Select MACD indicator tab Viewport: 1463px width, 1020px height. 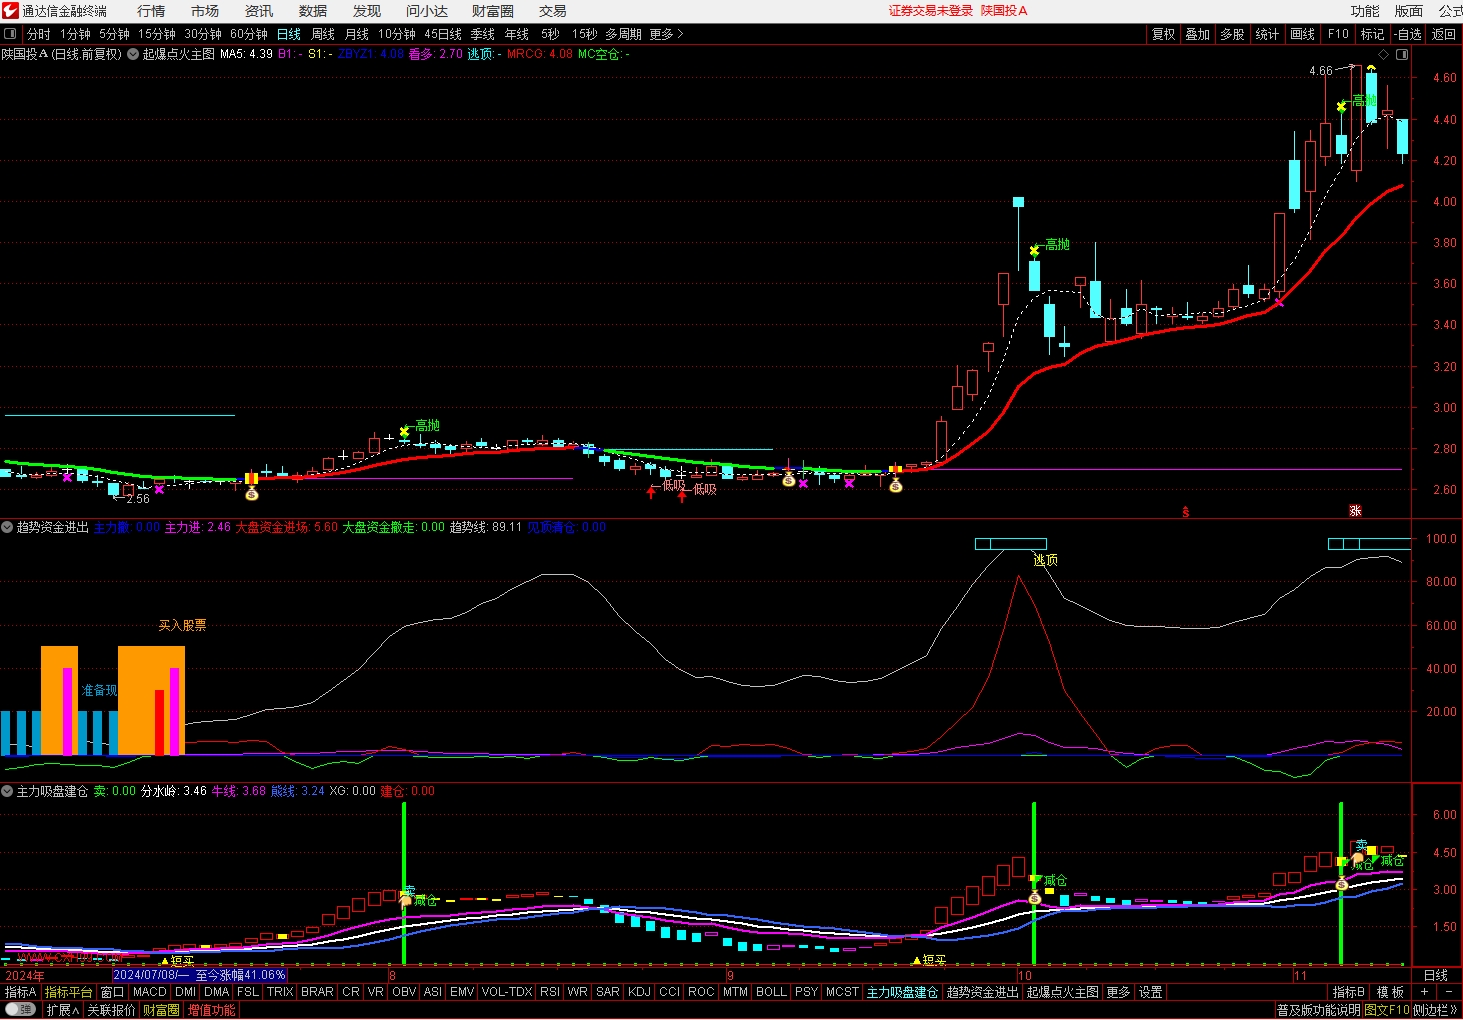150,992
